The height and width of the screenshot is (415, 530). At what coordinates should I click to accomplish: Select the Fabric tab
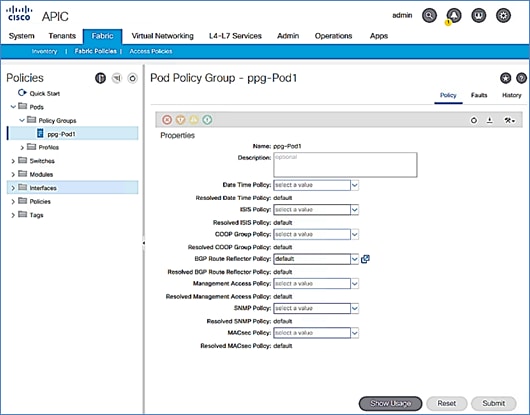coord(102,36)
